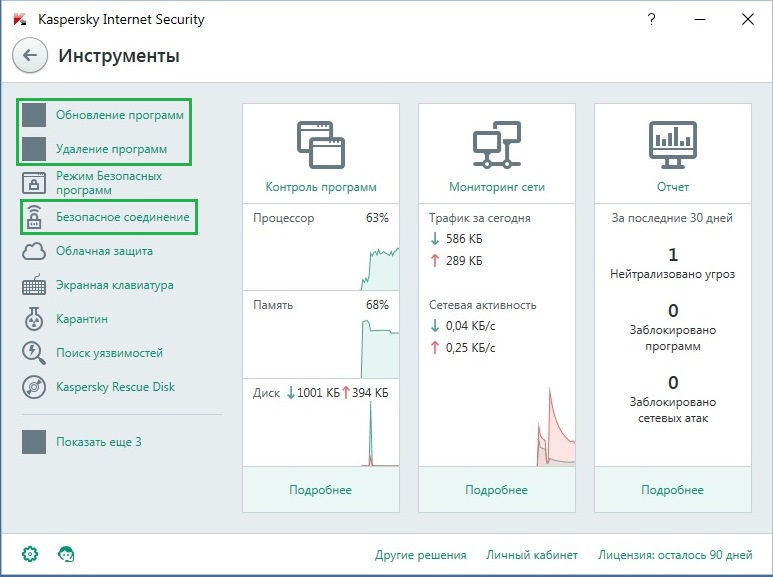773x577 pixels.
Task: Open the Обновление программ tool
Action: 119,115
